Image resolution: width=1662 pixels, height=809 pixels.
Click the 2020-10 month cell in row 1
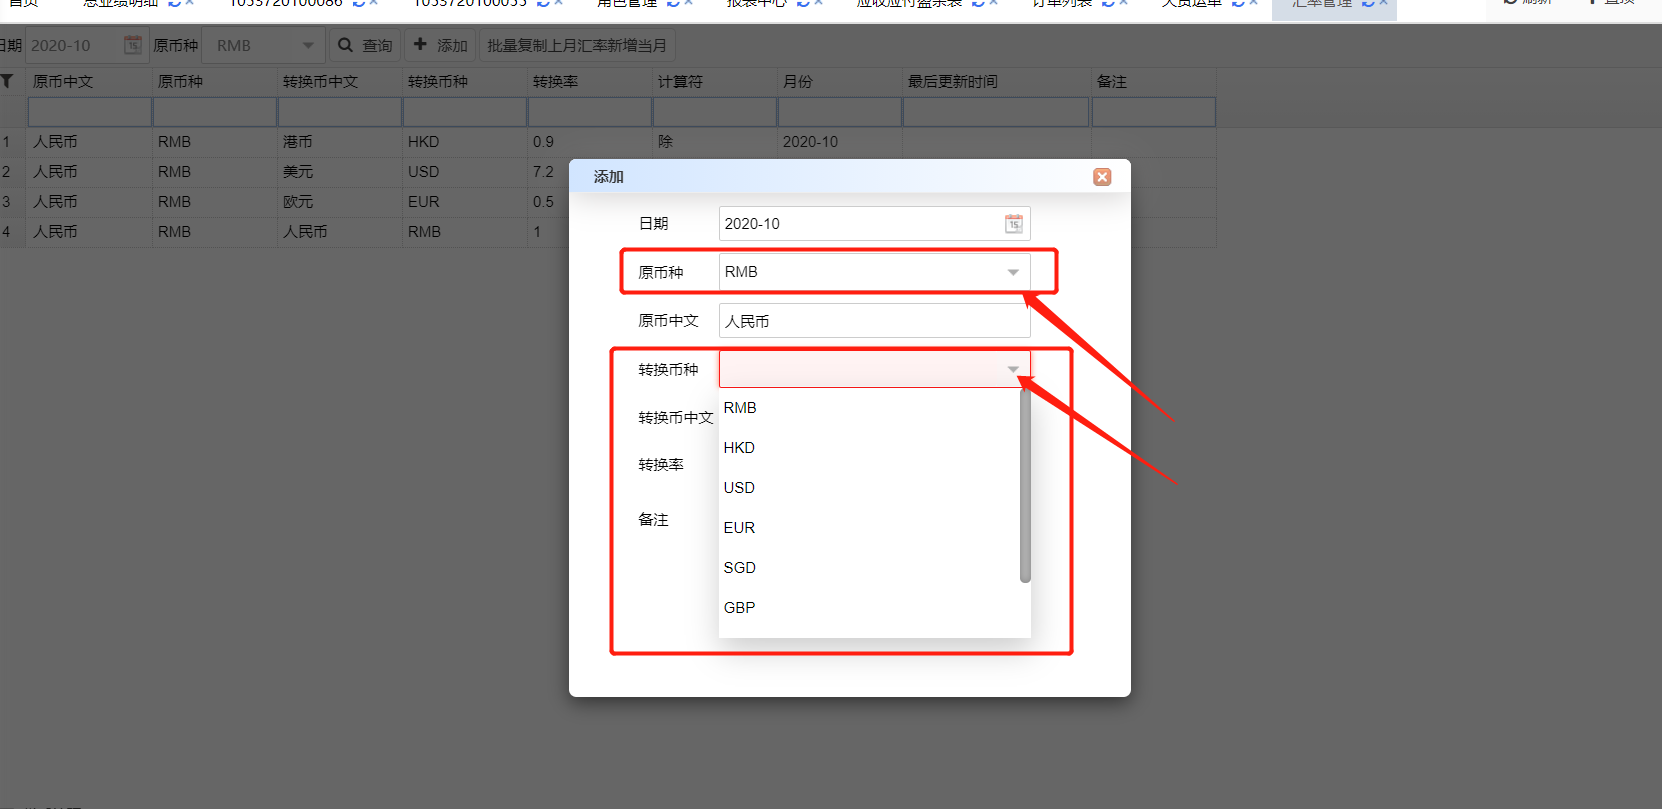click(840, 142)
